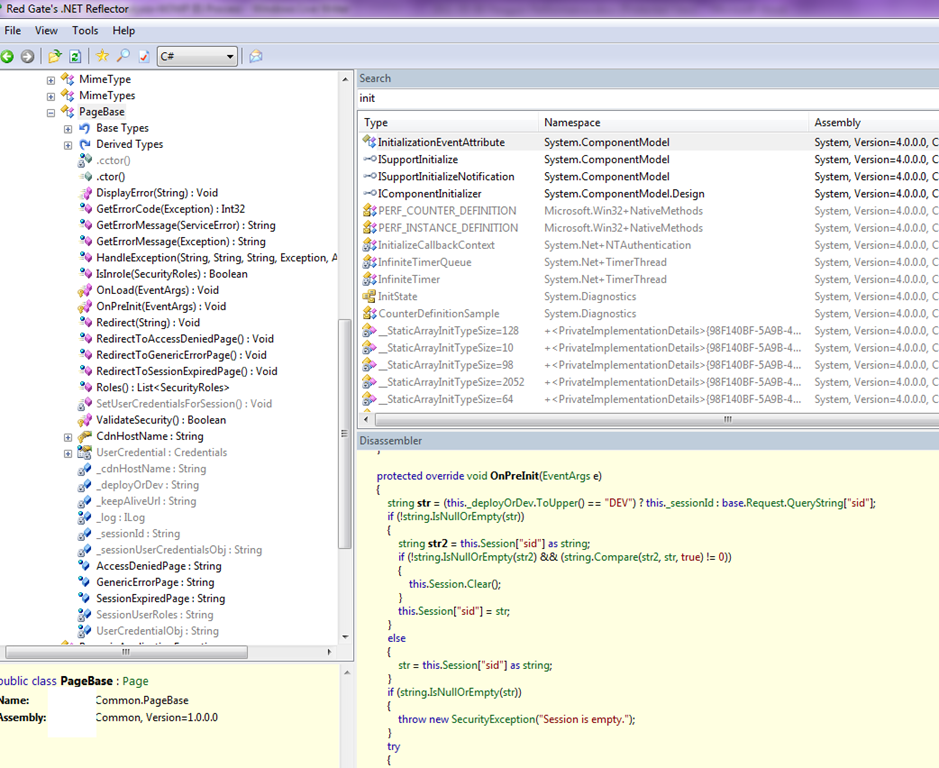This screenshot has width=939, height=768.
Task: Collapse the PageBase tree node
Action: [51, 112]
